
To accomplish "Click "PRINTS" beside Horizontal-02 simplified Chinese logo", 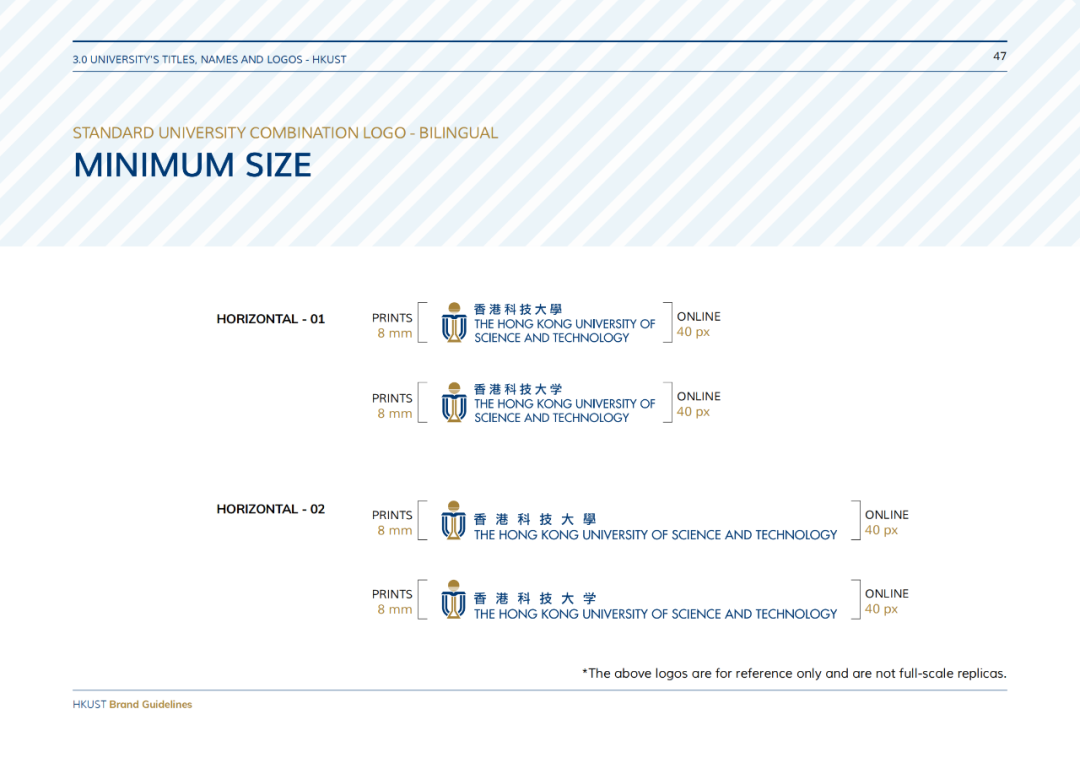I will (392, 594).
